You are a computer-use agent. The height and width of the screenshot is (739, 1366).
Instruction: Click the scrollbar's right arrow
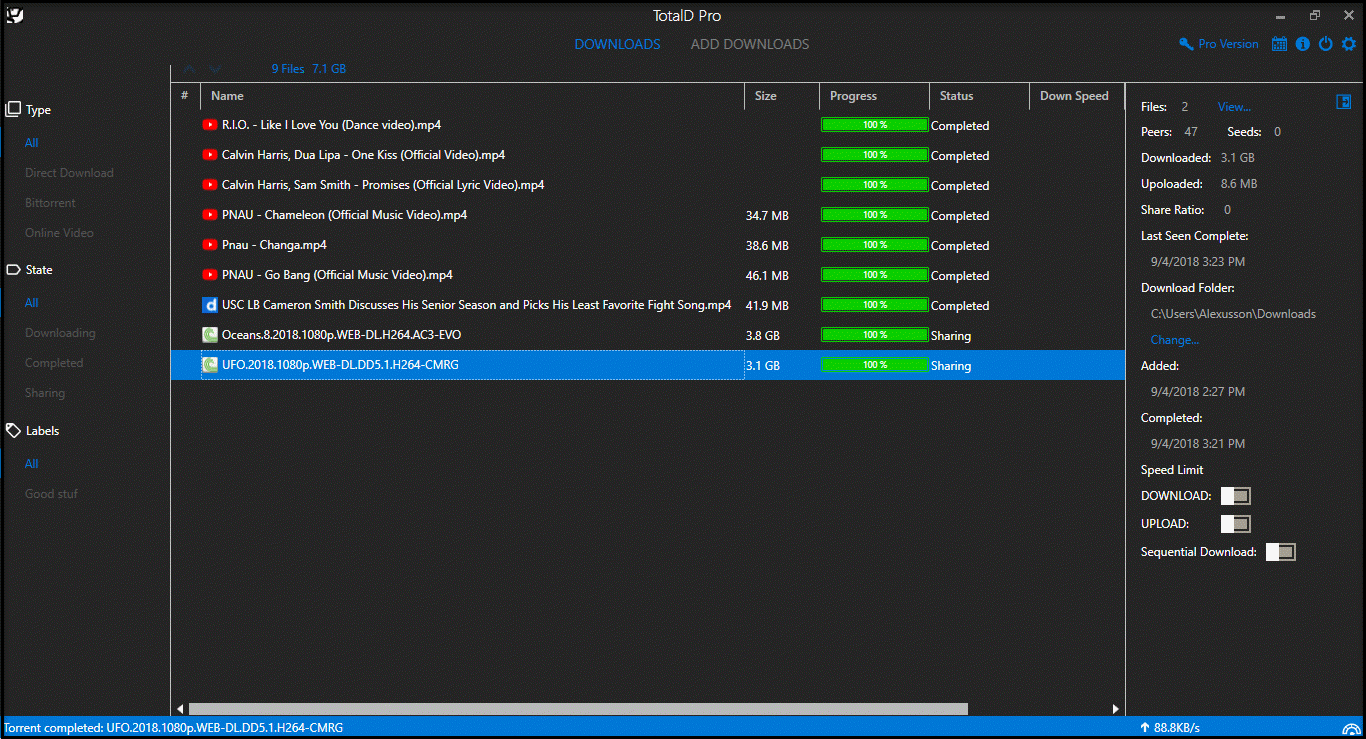(1116, 709)
